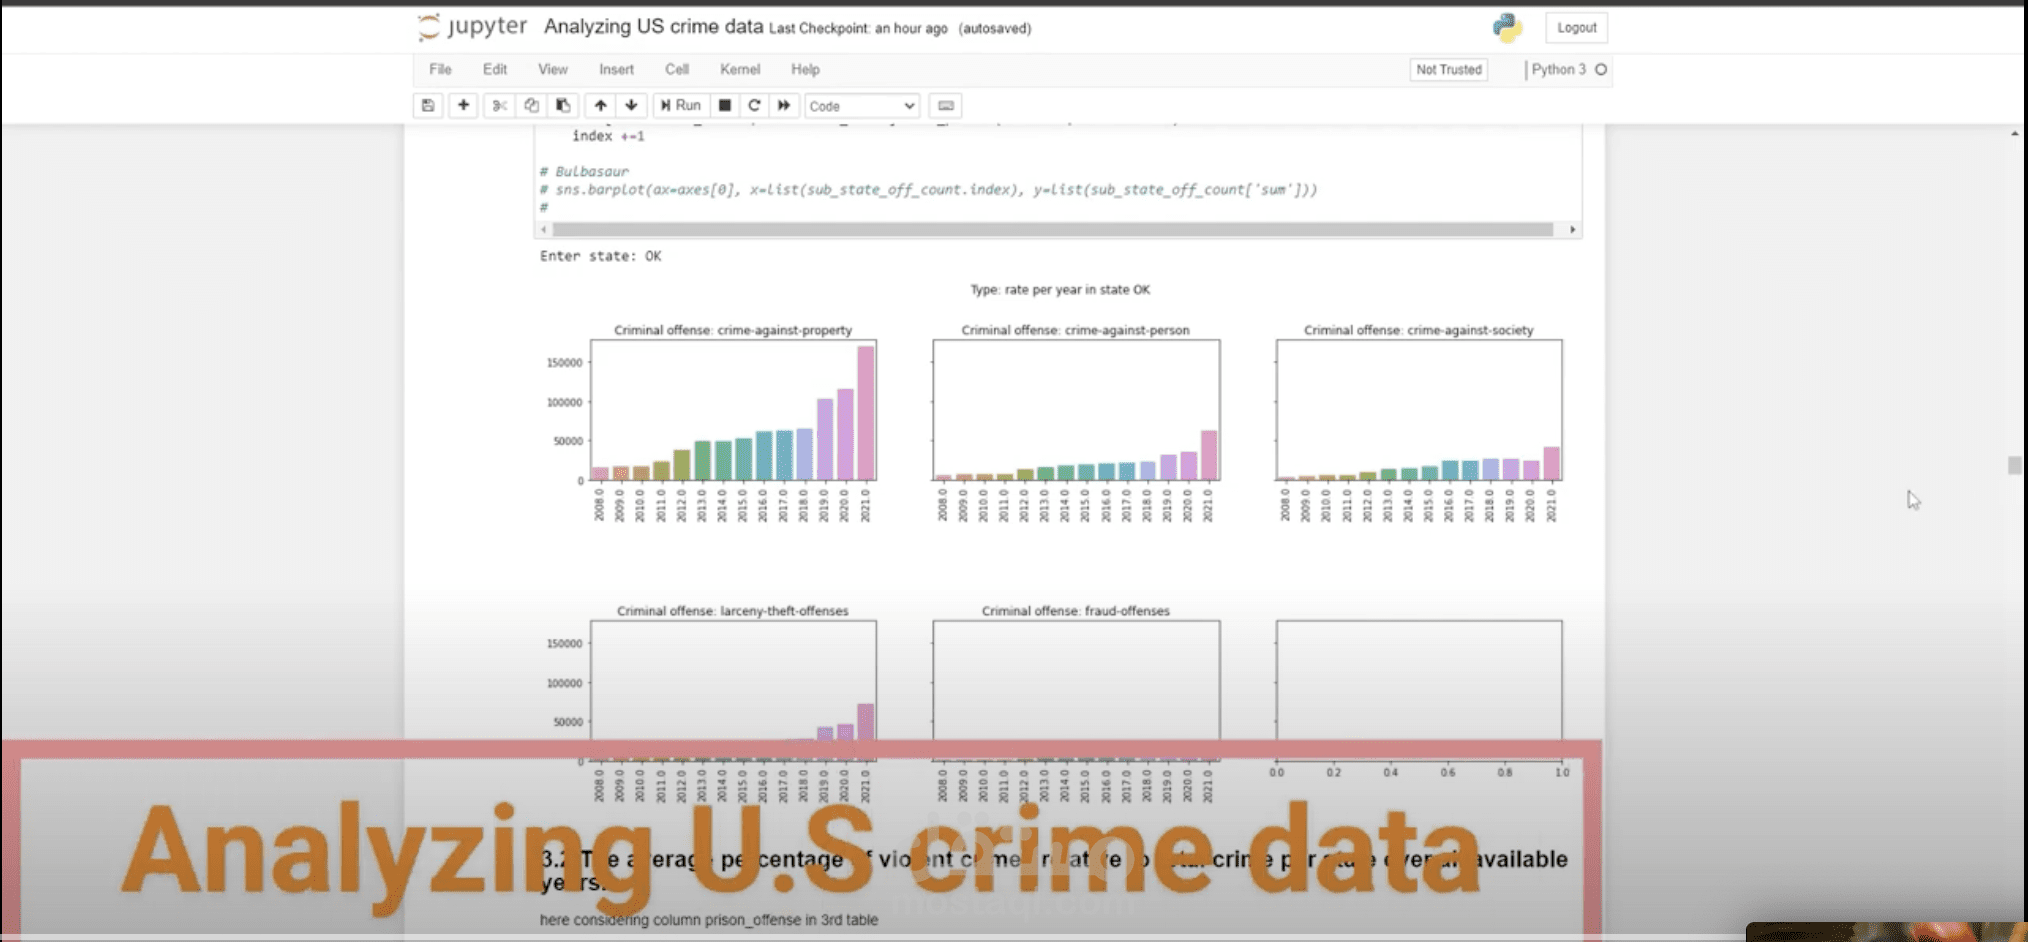This screenshot has height=942, width=2028.
Task: Copy the selected cell using the copy icon
Action: 531,105
